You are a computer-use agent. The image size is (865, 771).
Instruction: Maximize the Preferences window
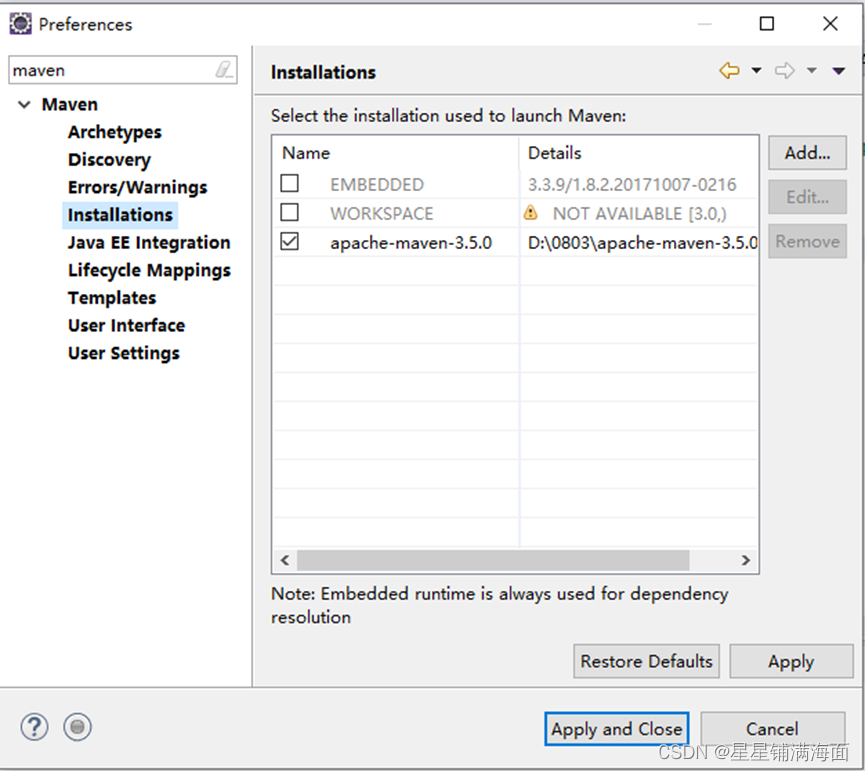767,24
